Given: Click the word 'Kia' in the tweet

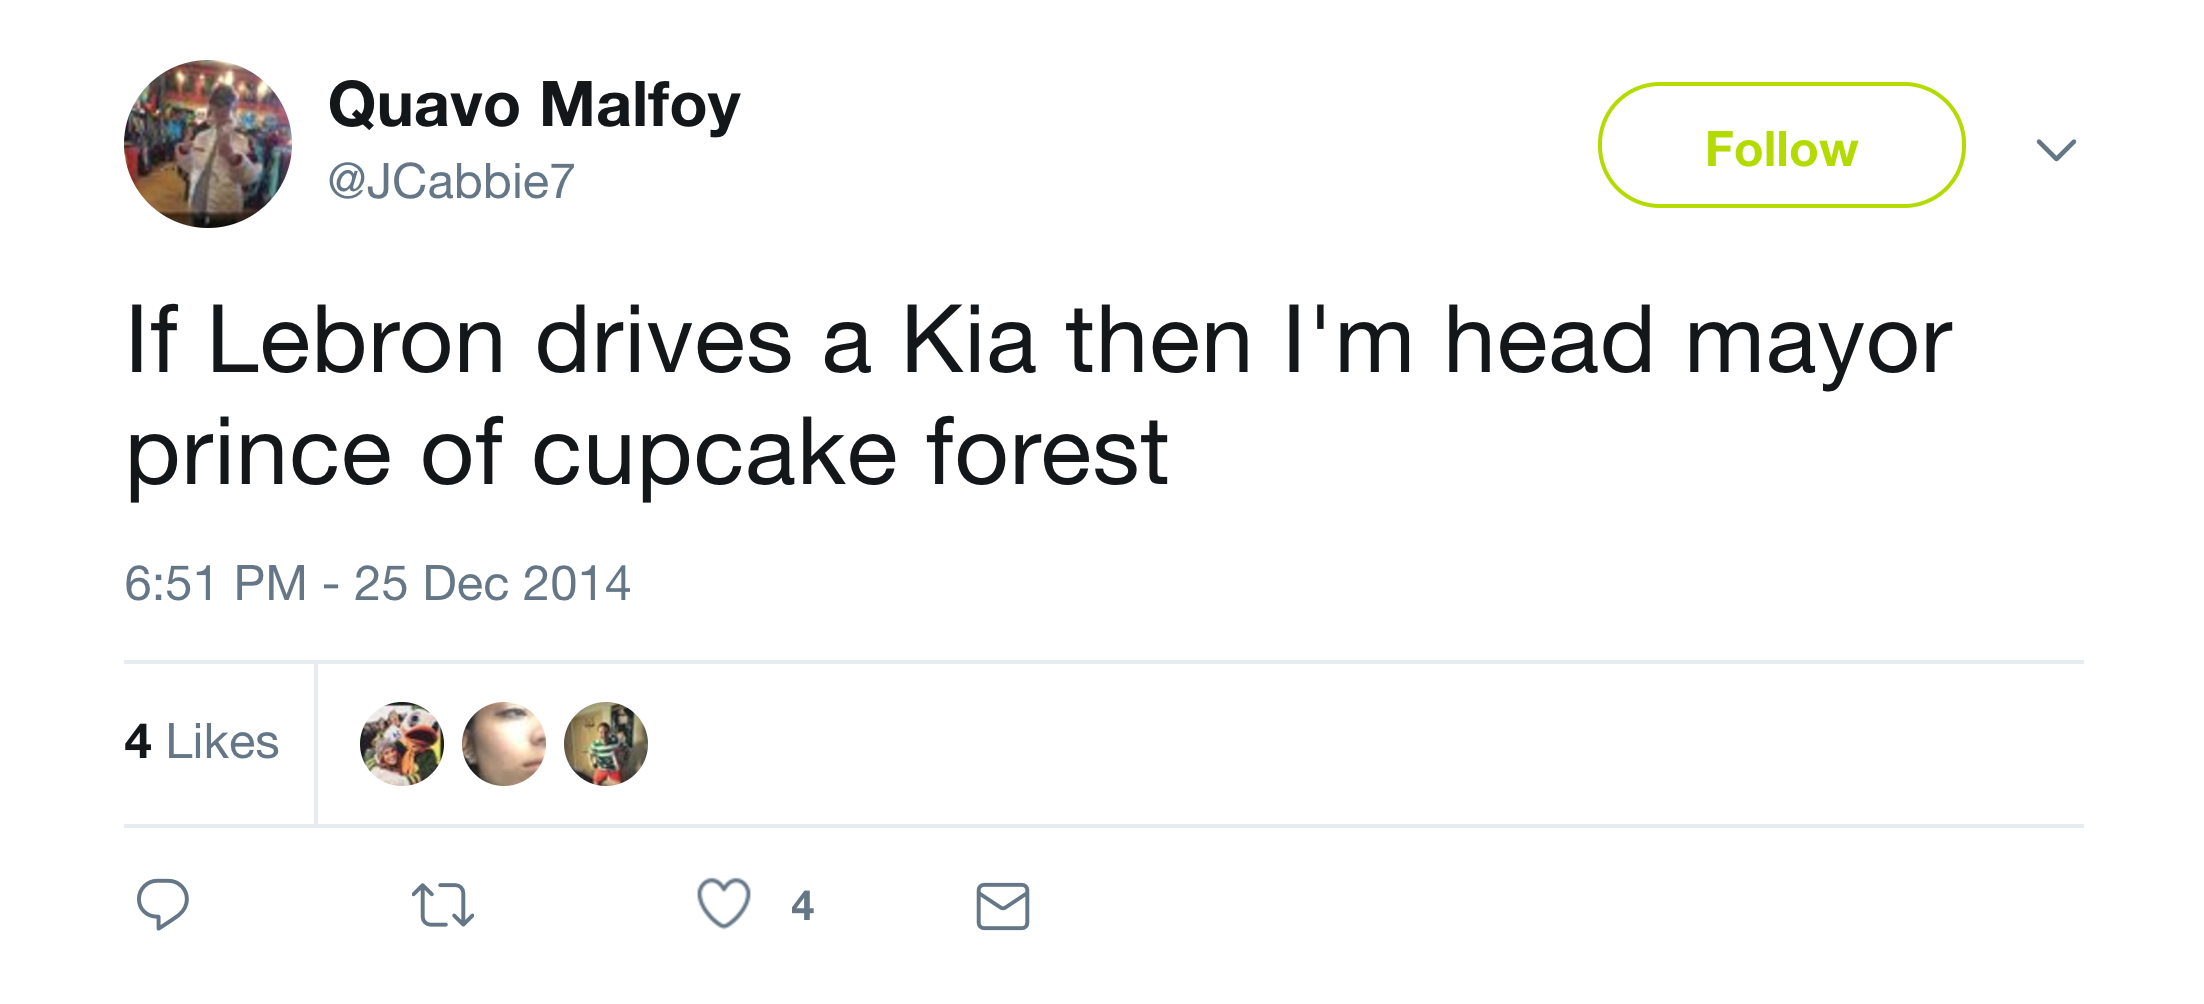Looking at the screenshot, I should [x=967, y=342].
